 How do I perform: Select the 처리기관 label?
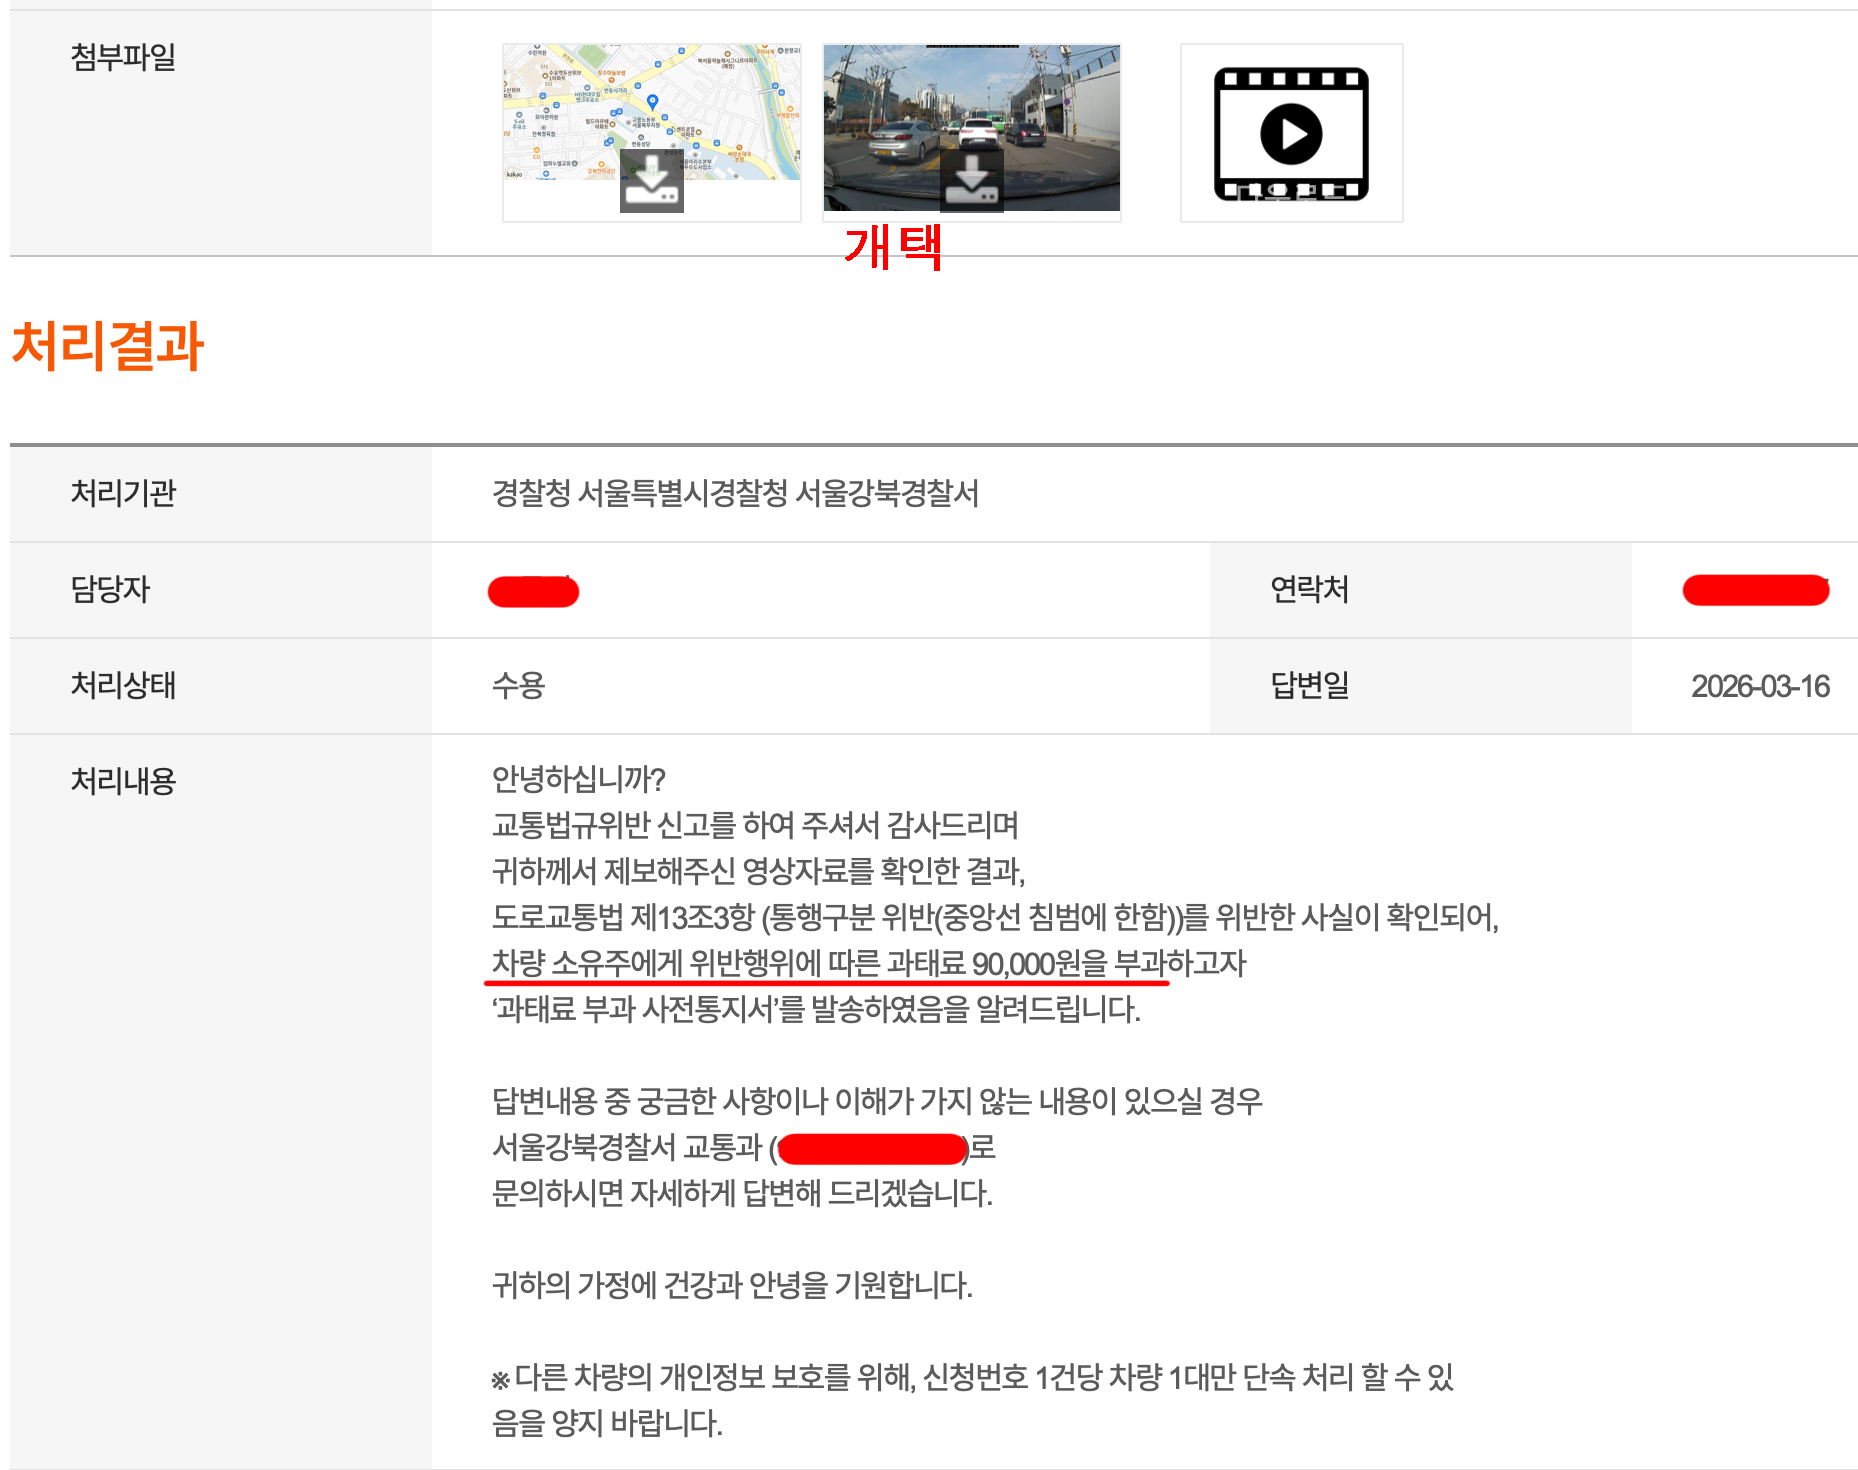pos(123,493)
